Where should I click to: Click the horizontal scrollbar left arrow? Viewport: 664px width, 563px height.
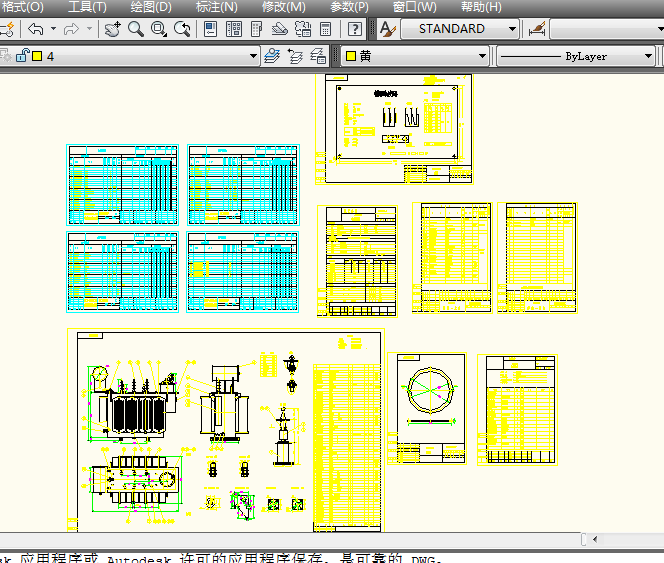(x=595, y=539)
